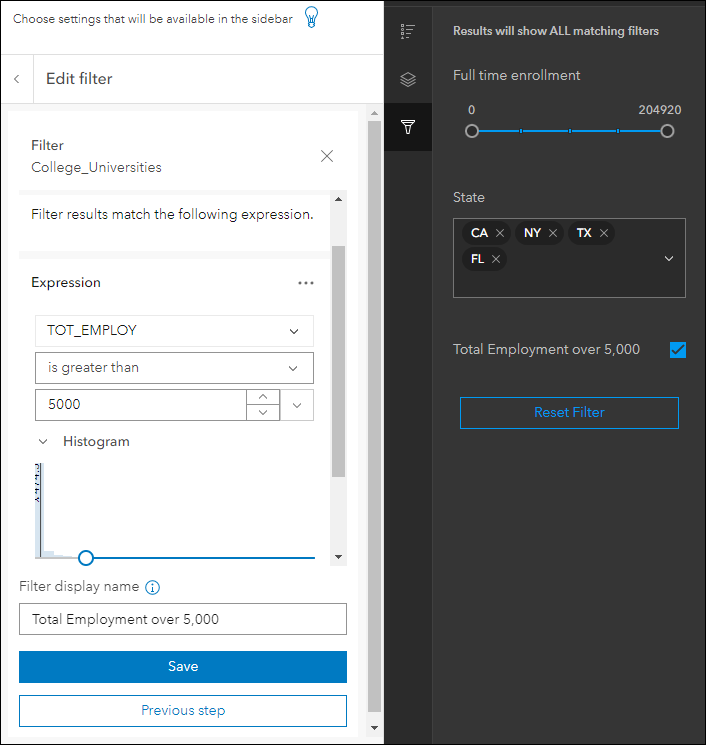Click the Save button

tap(183, 667)
